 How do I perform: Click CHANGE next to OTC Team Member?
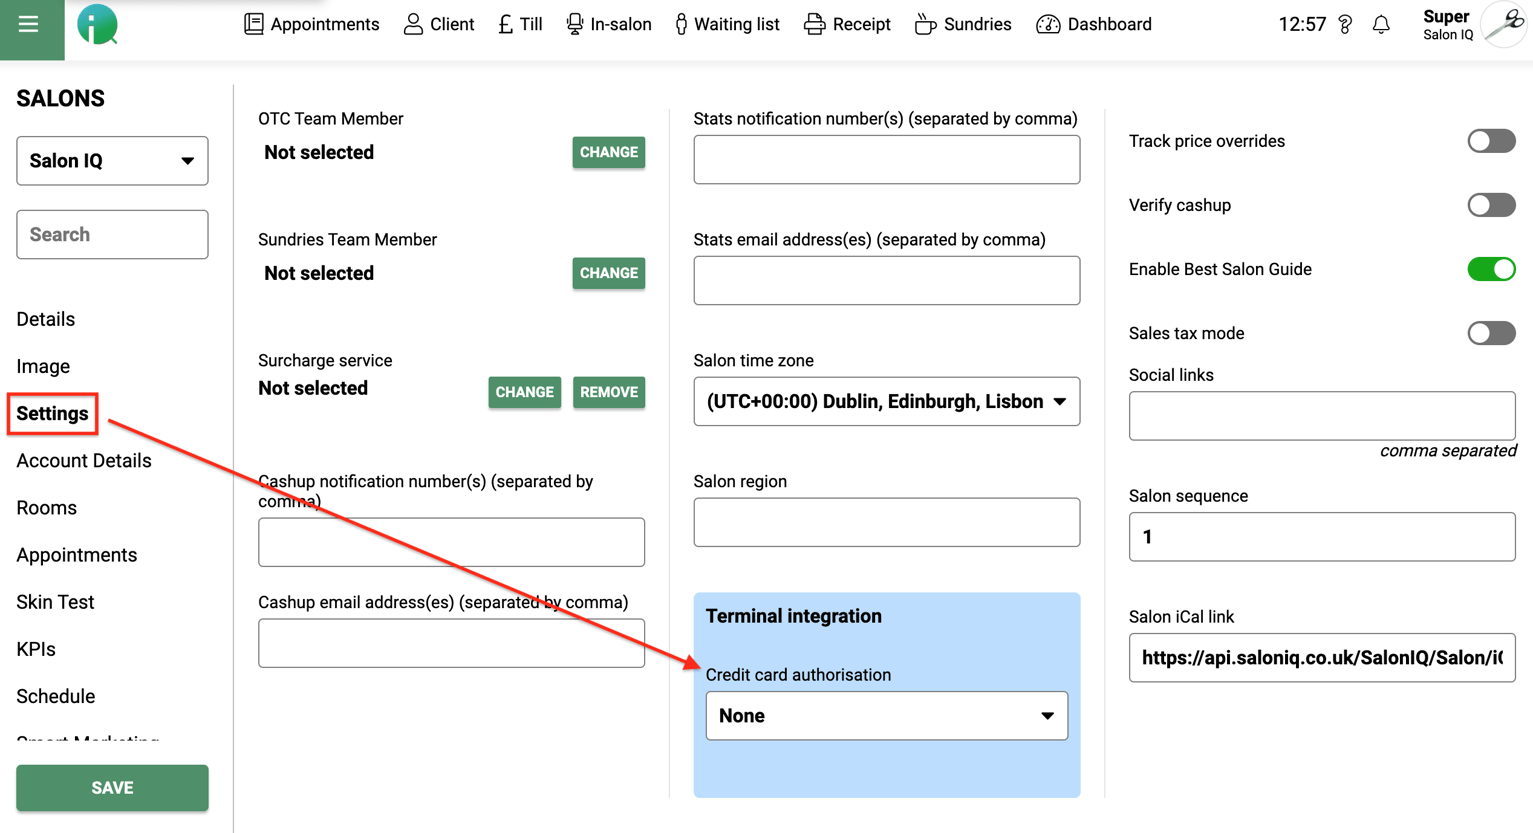[608, 152]
